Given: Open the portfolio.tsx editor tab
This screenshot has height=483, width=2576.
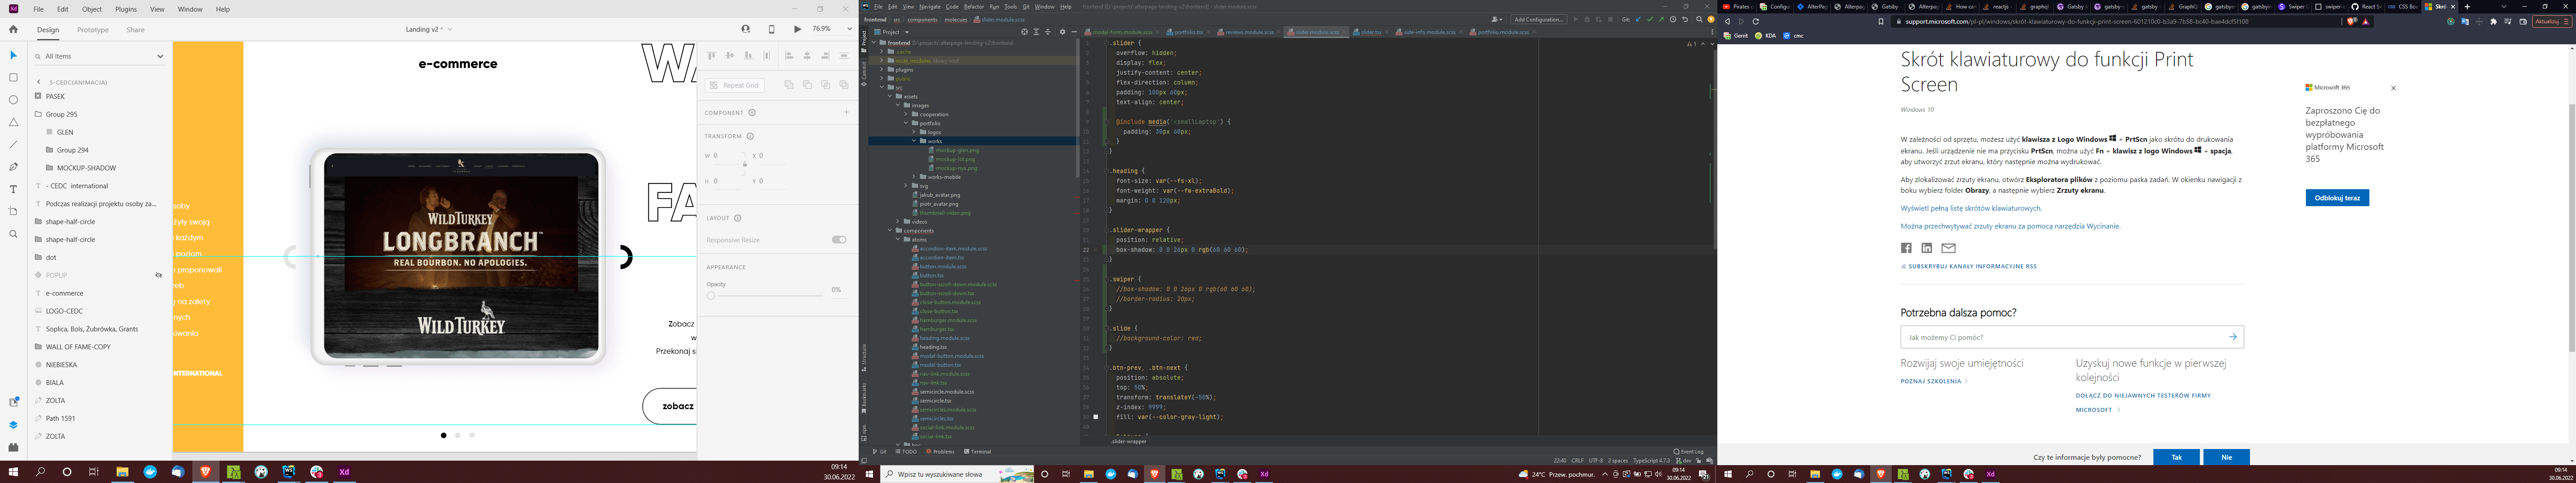Looking at the screenshot, I should pyautogui.click(x=1189, y=32).
